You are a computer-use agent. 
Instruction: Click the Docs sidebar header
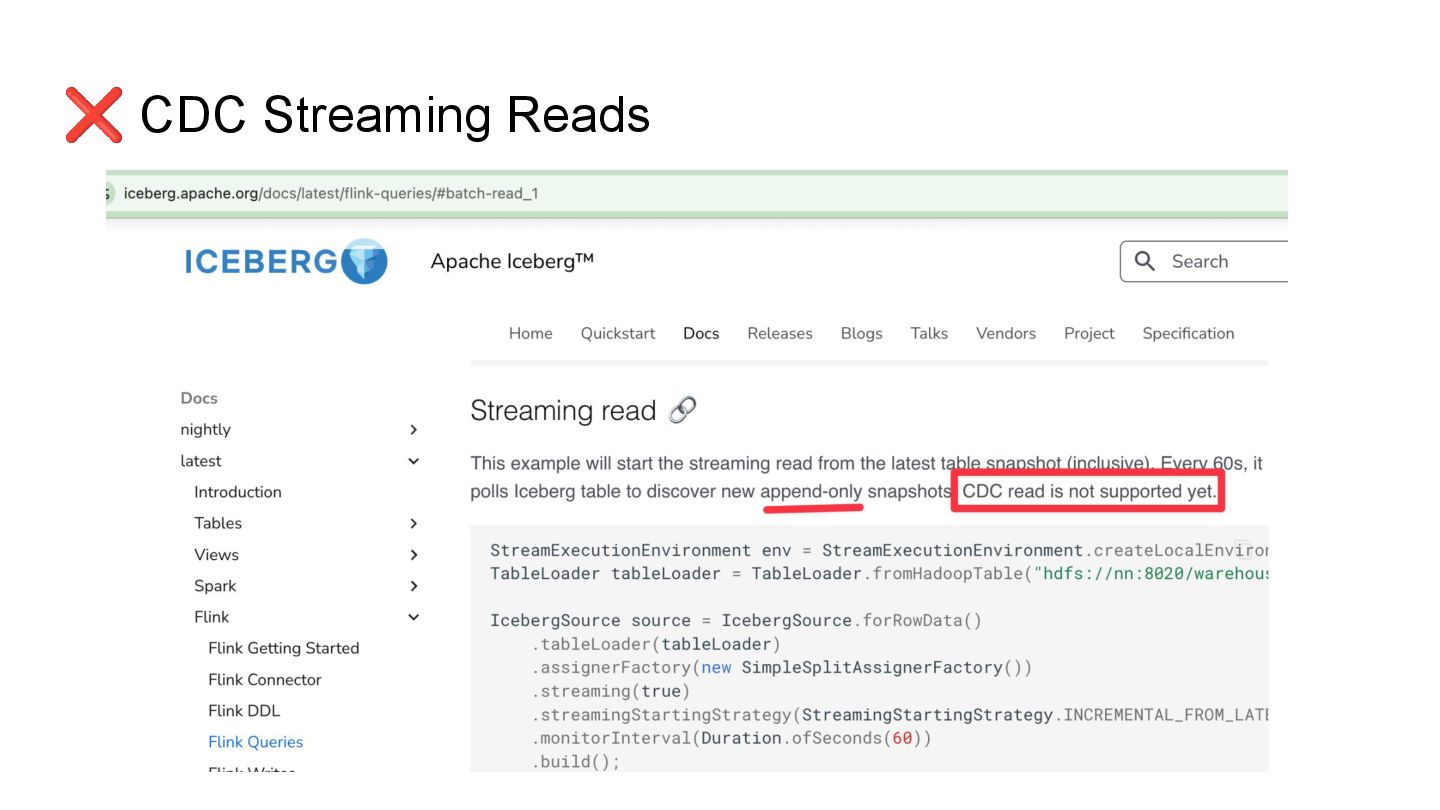(x=199, y=398)
